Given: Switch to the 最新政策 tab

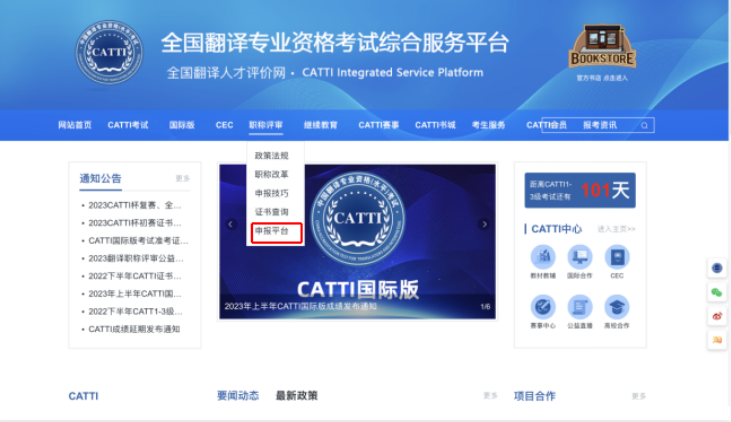Looking at the screenshot, I should click(296, 396).
